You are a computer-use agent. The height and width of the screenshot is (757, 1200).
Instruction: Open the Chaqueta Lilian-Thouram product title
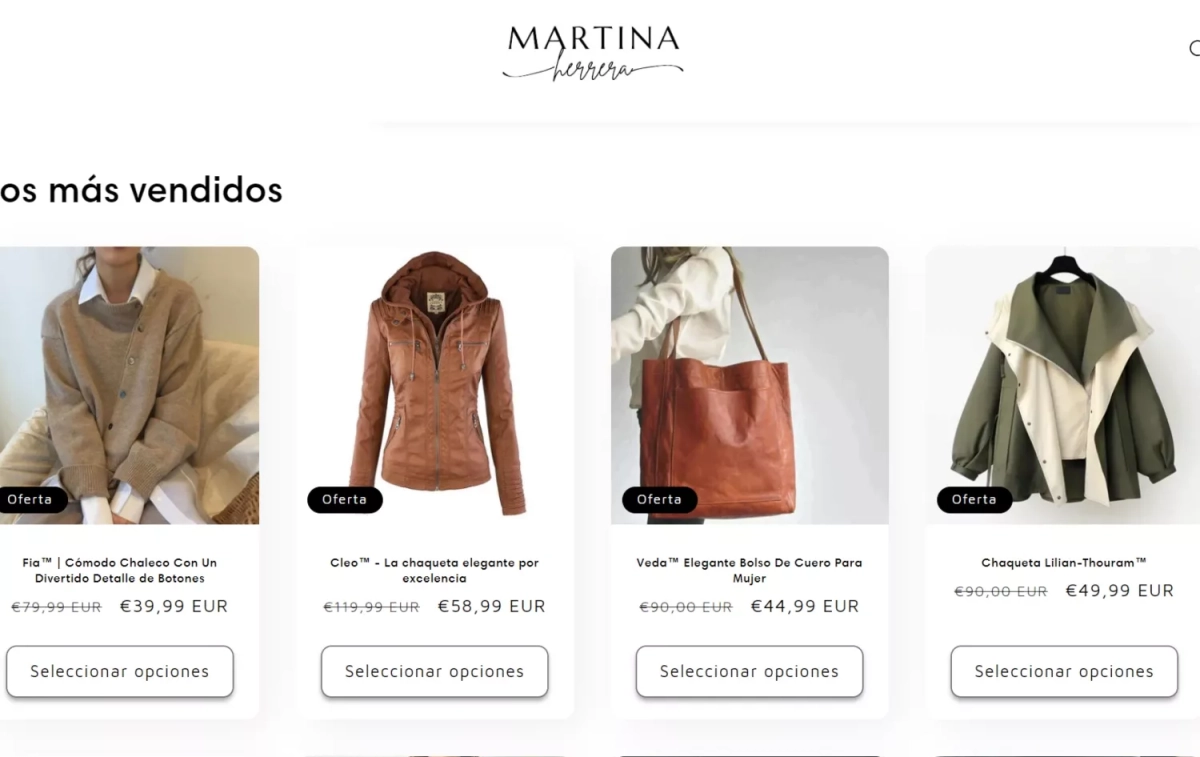(x=1064, y=563)
